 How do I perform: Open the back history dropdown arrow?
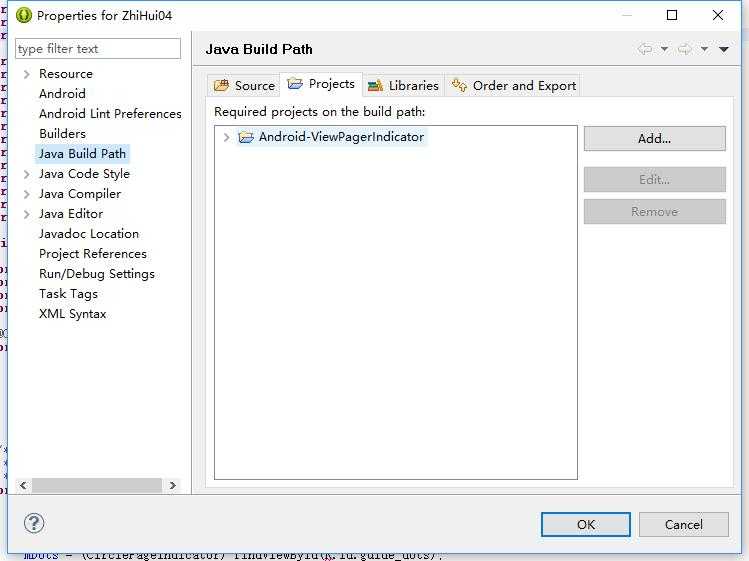(x=664, y=49)
